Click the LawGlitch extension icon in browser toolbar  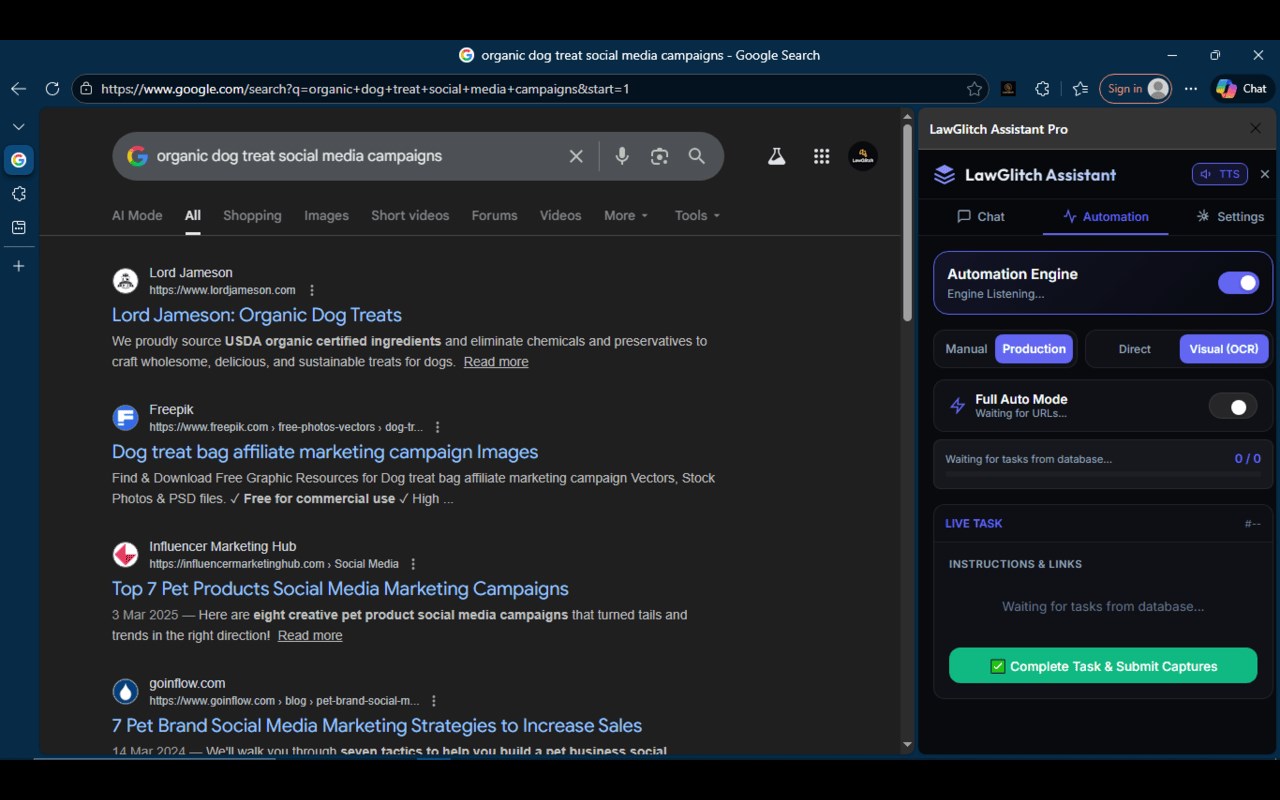coord(1008,89)
